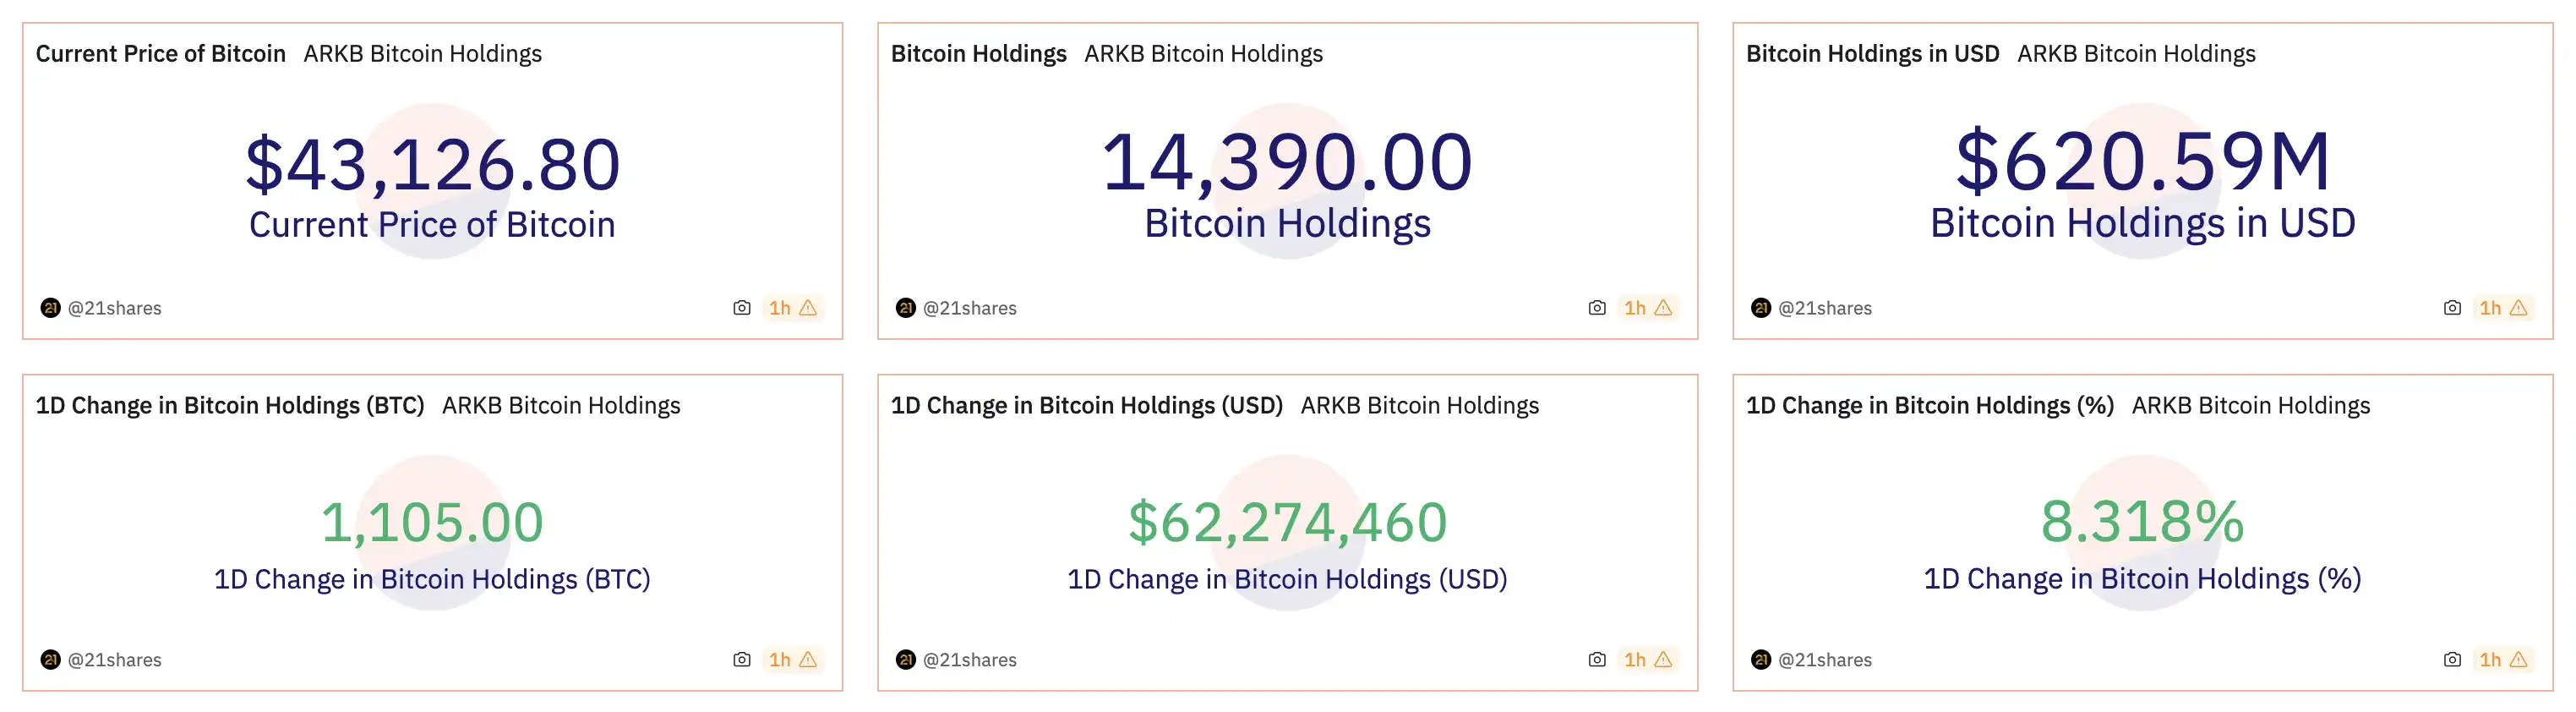Open @21shares profile on Current Price card

(x=114, y=308)
